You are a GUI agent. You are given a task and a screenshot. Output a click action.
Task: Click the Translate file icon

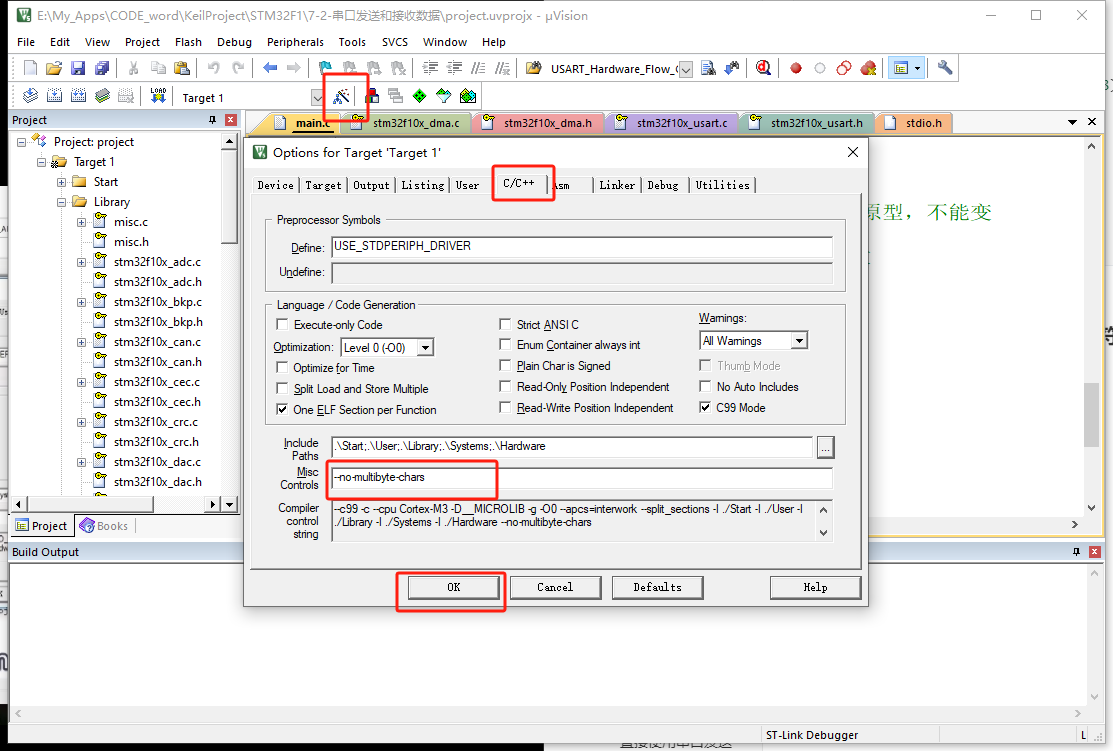[31, 96]
